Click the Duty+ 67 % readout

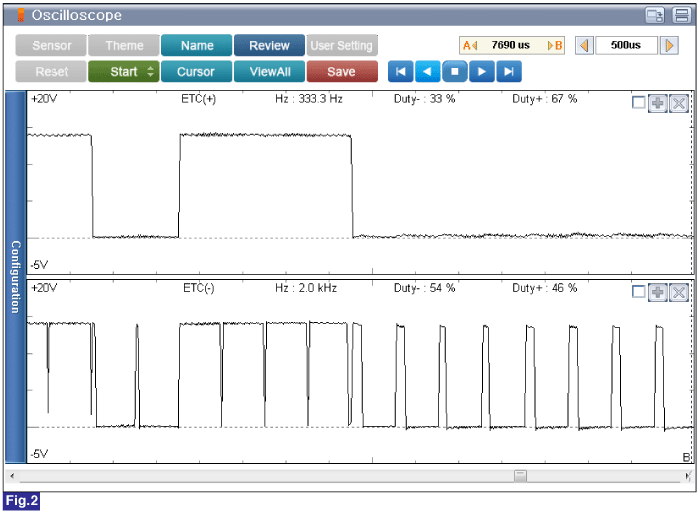click(545, 99)
